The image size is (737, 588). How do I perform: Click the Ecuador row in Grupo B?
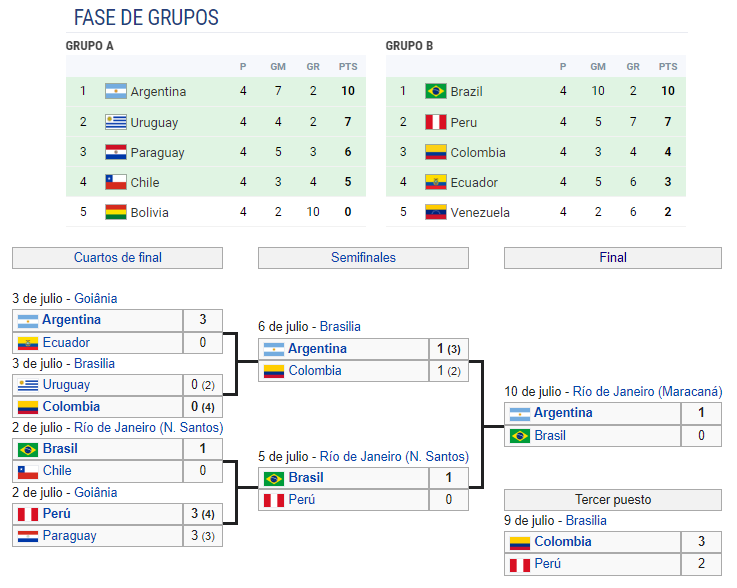pyautogui.click(x=536, y=182)
